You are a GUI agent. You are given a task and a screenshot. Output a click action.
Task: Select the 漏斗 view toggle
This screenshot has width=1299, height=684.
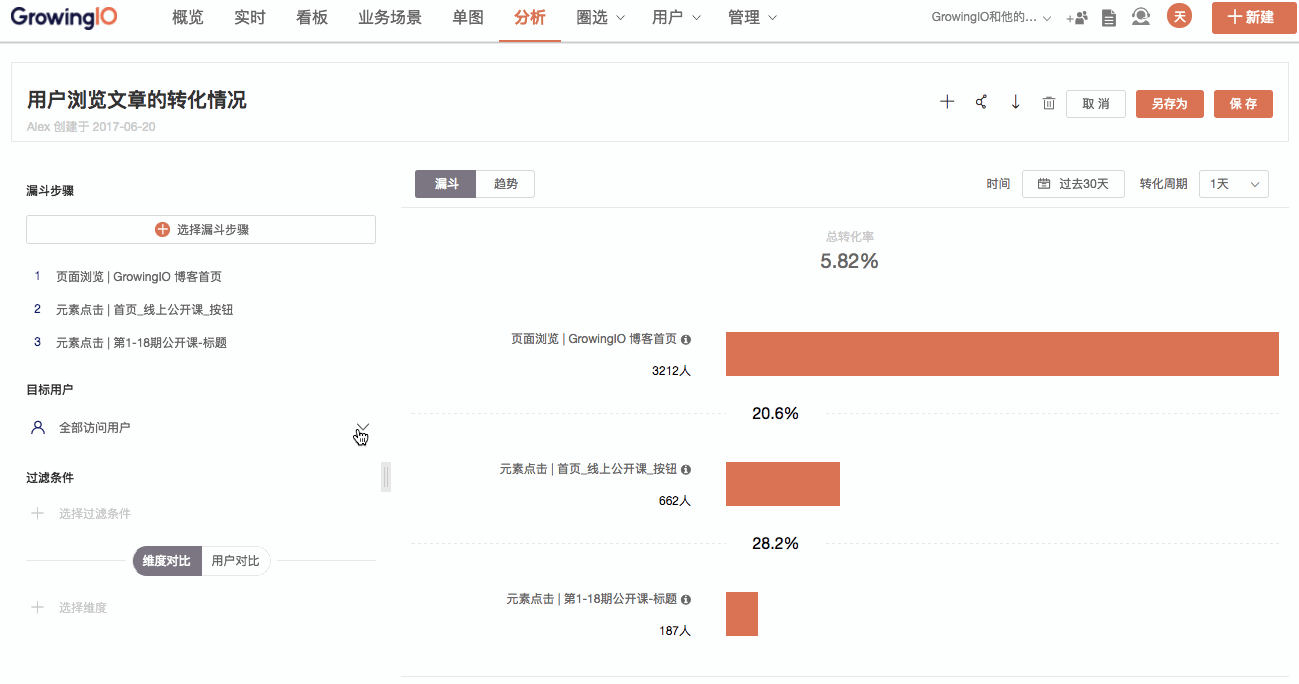pyautogui.click(x=446, y=184)
